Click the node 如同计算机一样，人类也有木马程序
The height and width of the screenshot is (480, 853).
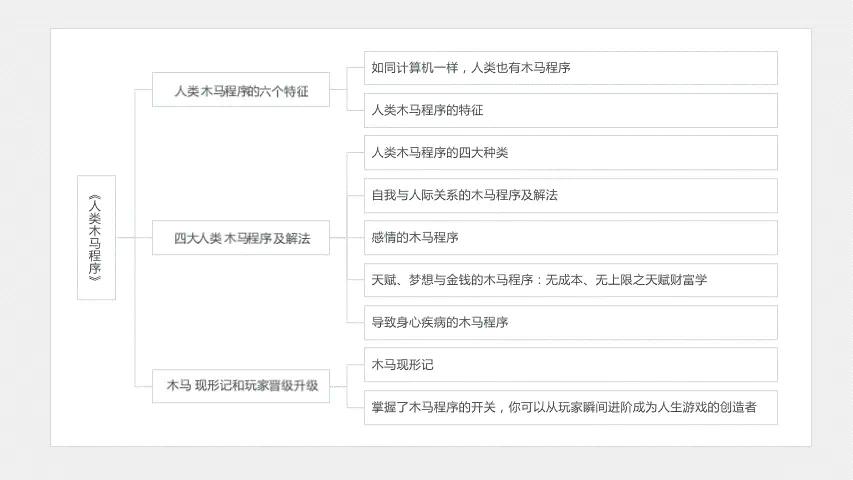571,68
